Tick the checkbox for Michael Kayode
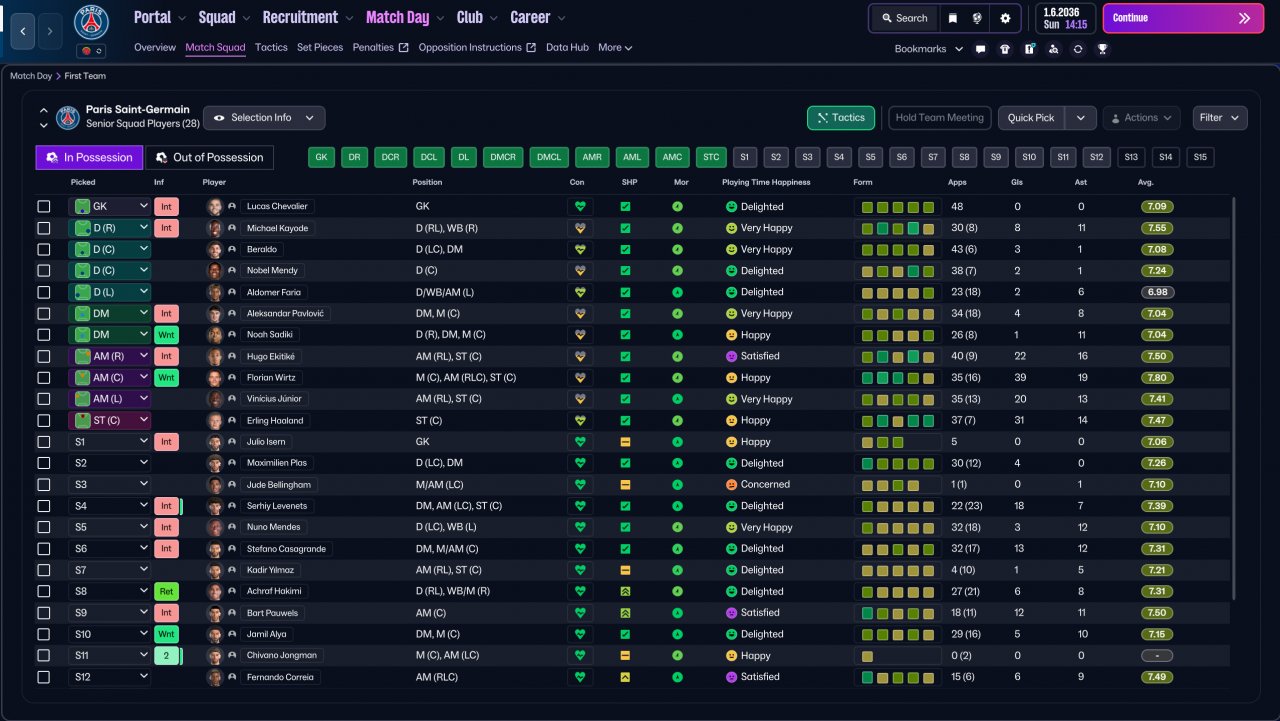 point(43,228)
